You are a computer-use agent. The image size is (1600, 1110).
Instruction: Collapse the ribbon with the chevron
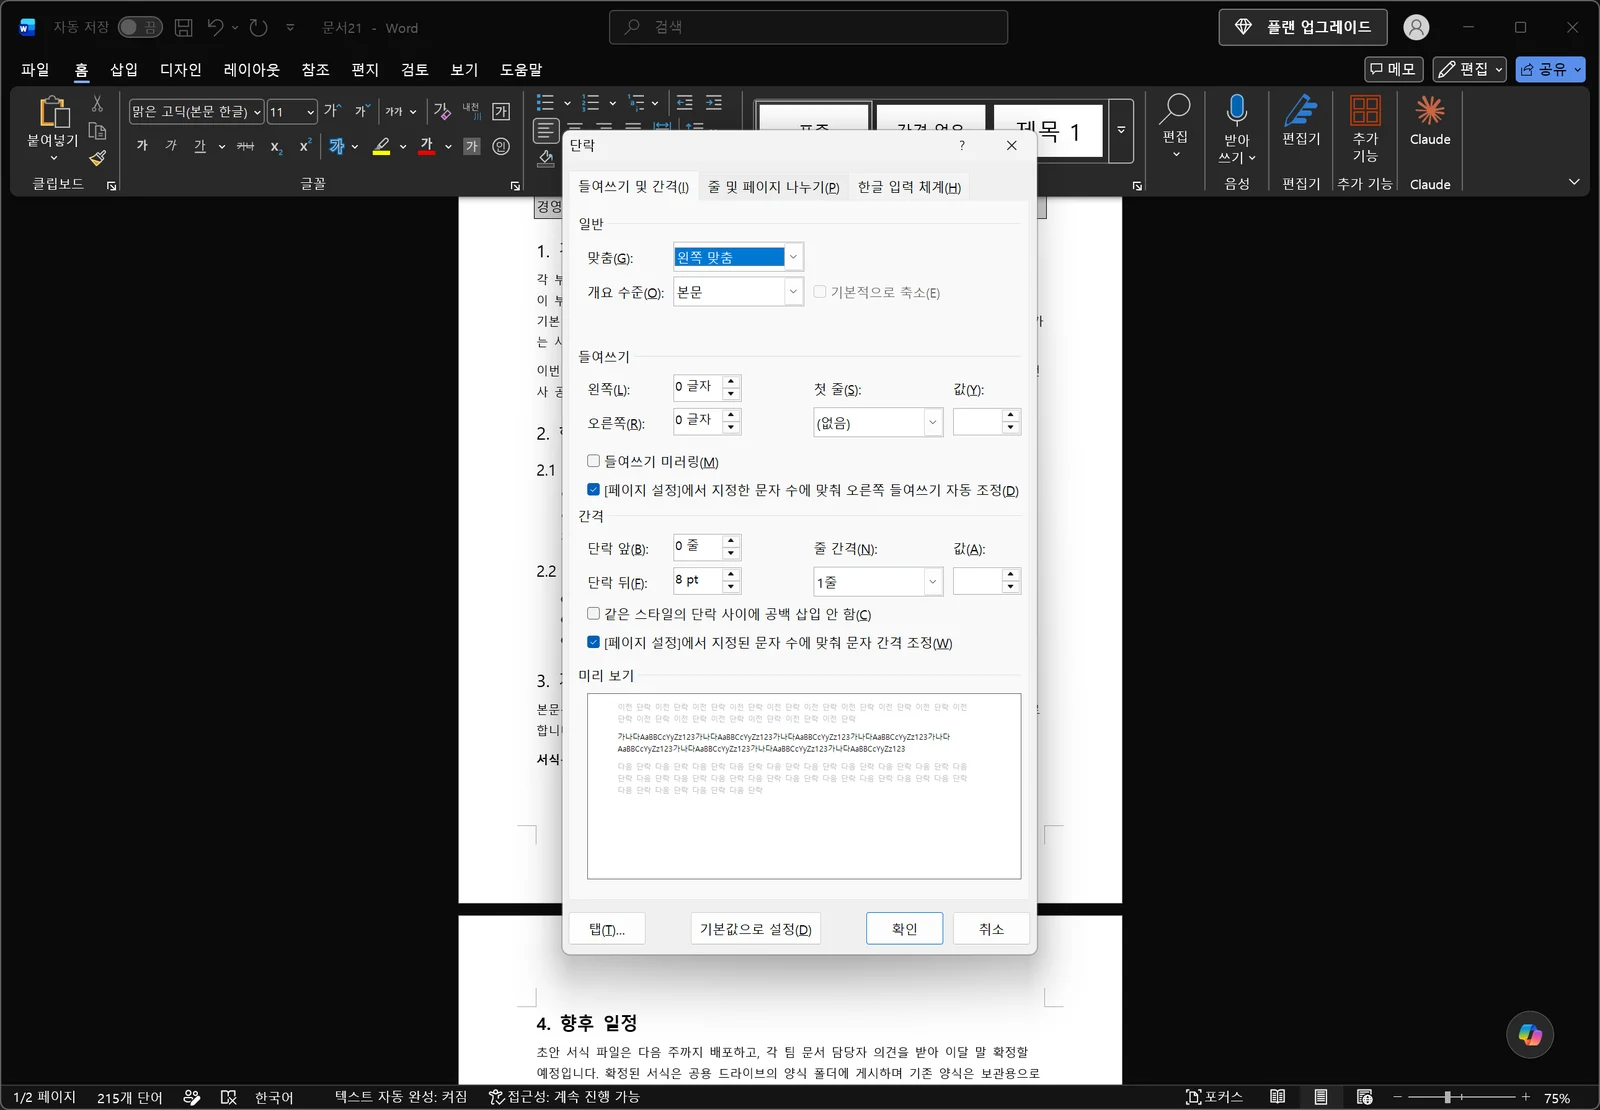pyautogui.click(x=1574, y=182)
